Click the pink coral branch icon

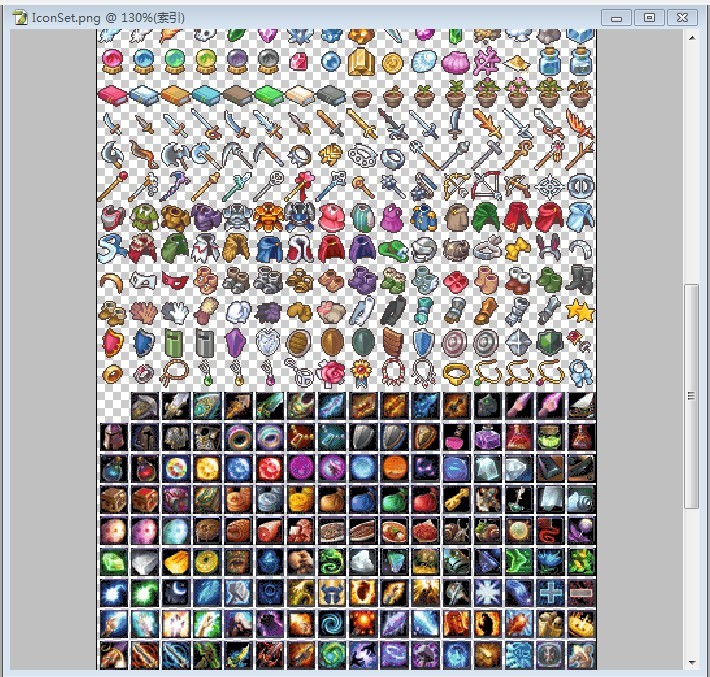[487, 61]
